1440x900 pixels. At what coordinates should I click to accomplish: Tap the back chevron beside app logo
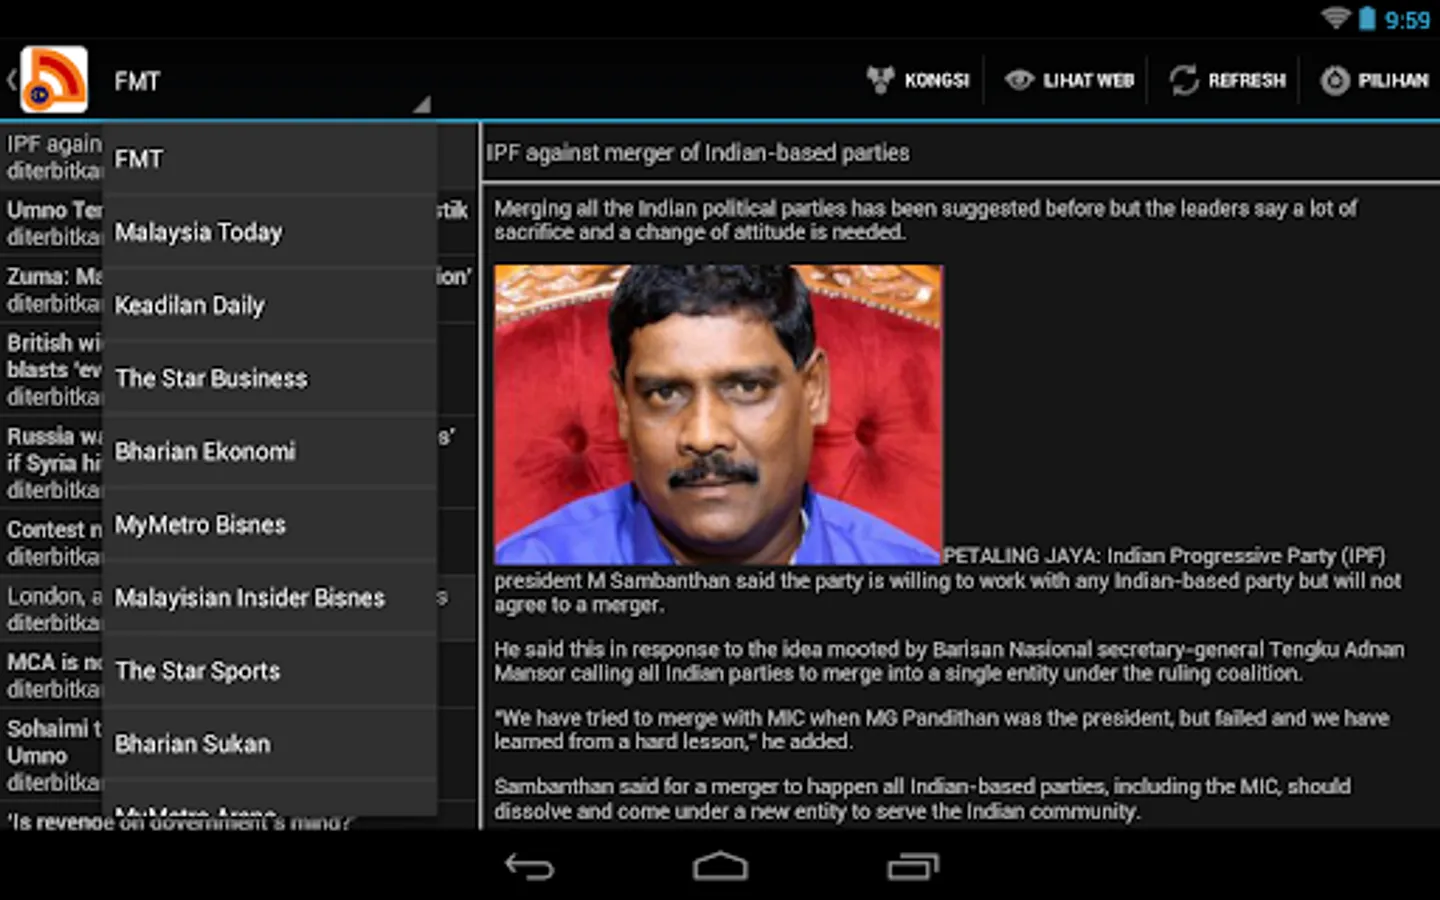pos(11,80)
